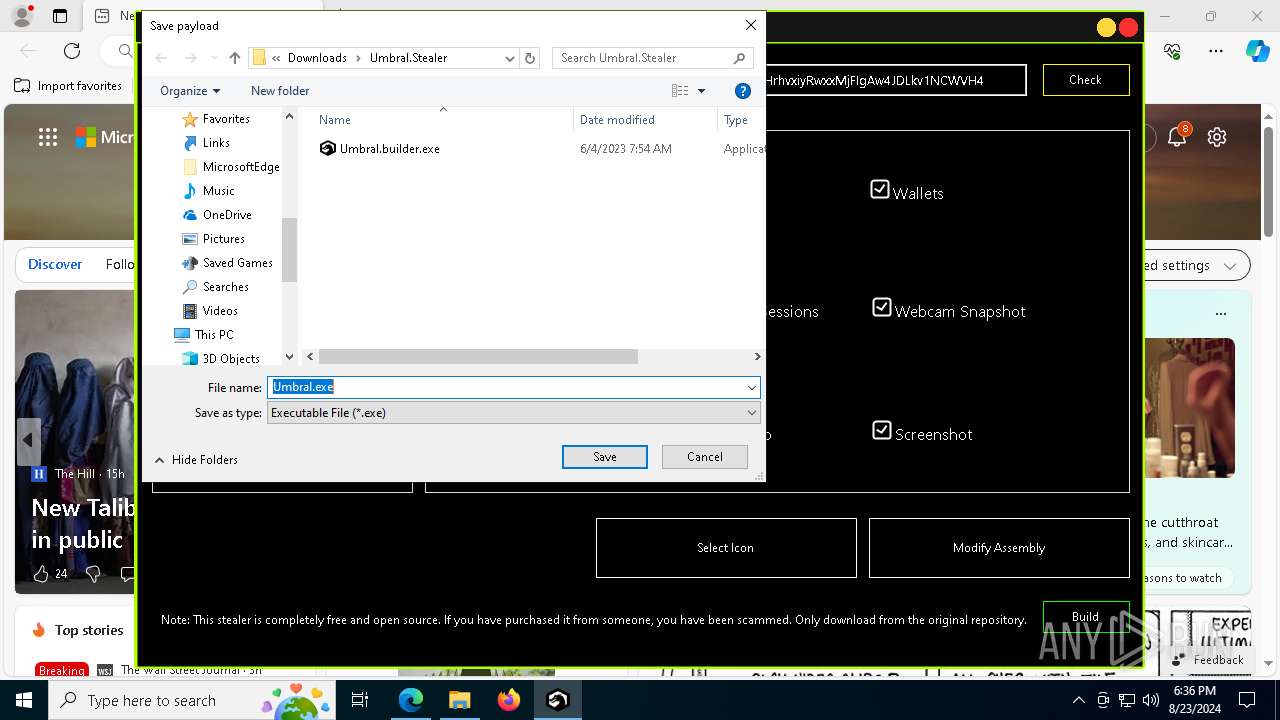
Task: Select OneDrive in navigation pane
Action: 190,215
